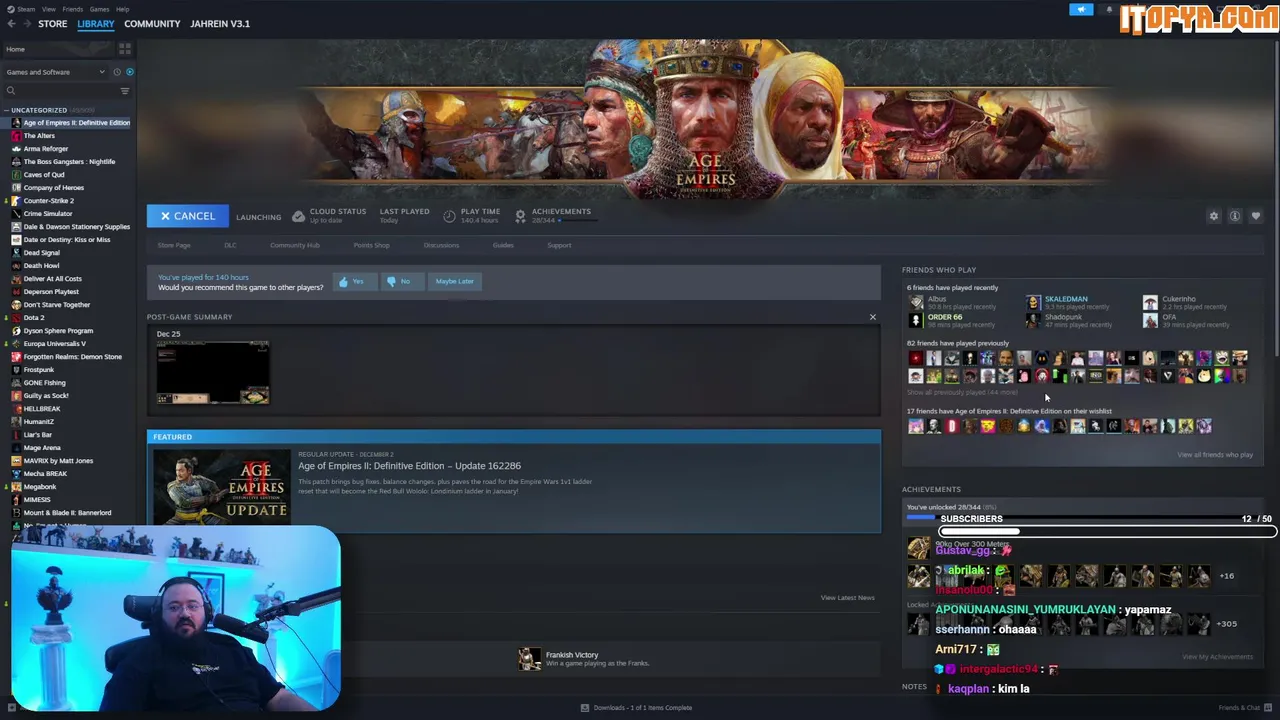
Task: Open the Help menu
Action: (122, 9)
